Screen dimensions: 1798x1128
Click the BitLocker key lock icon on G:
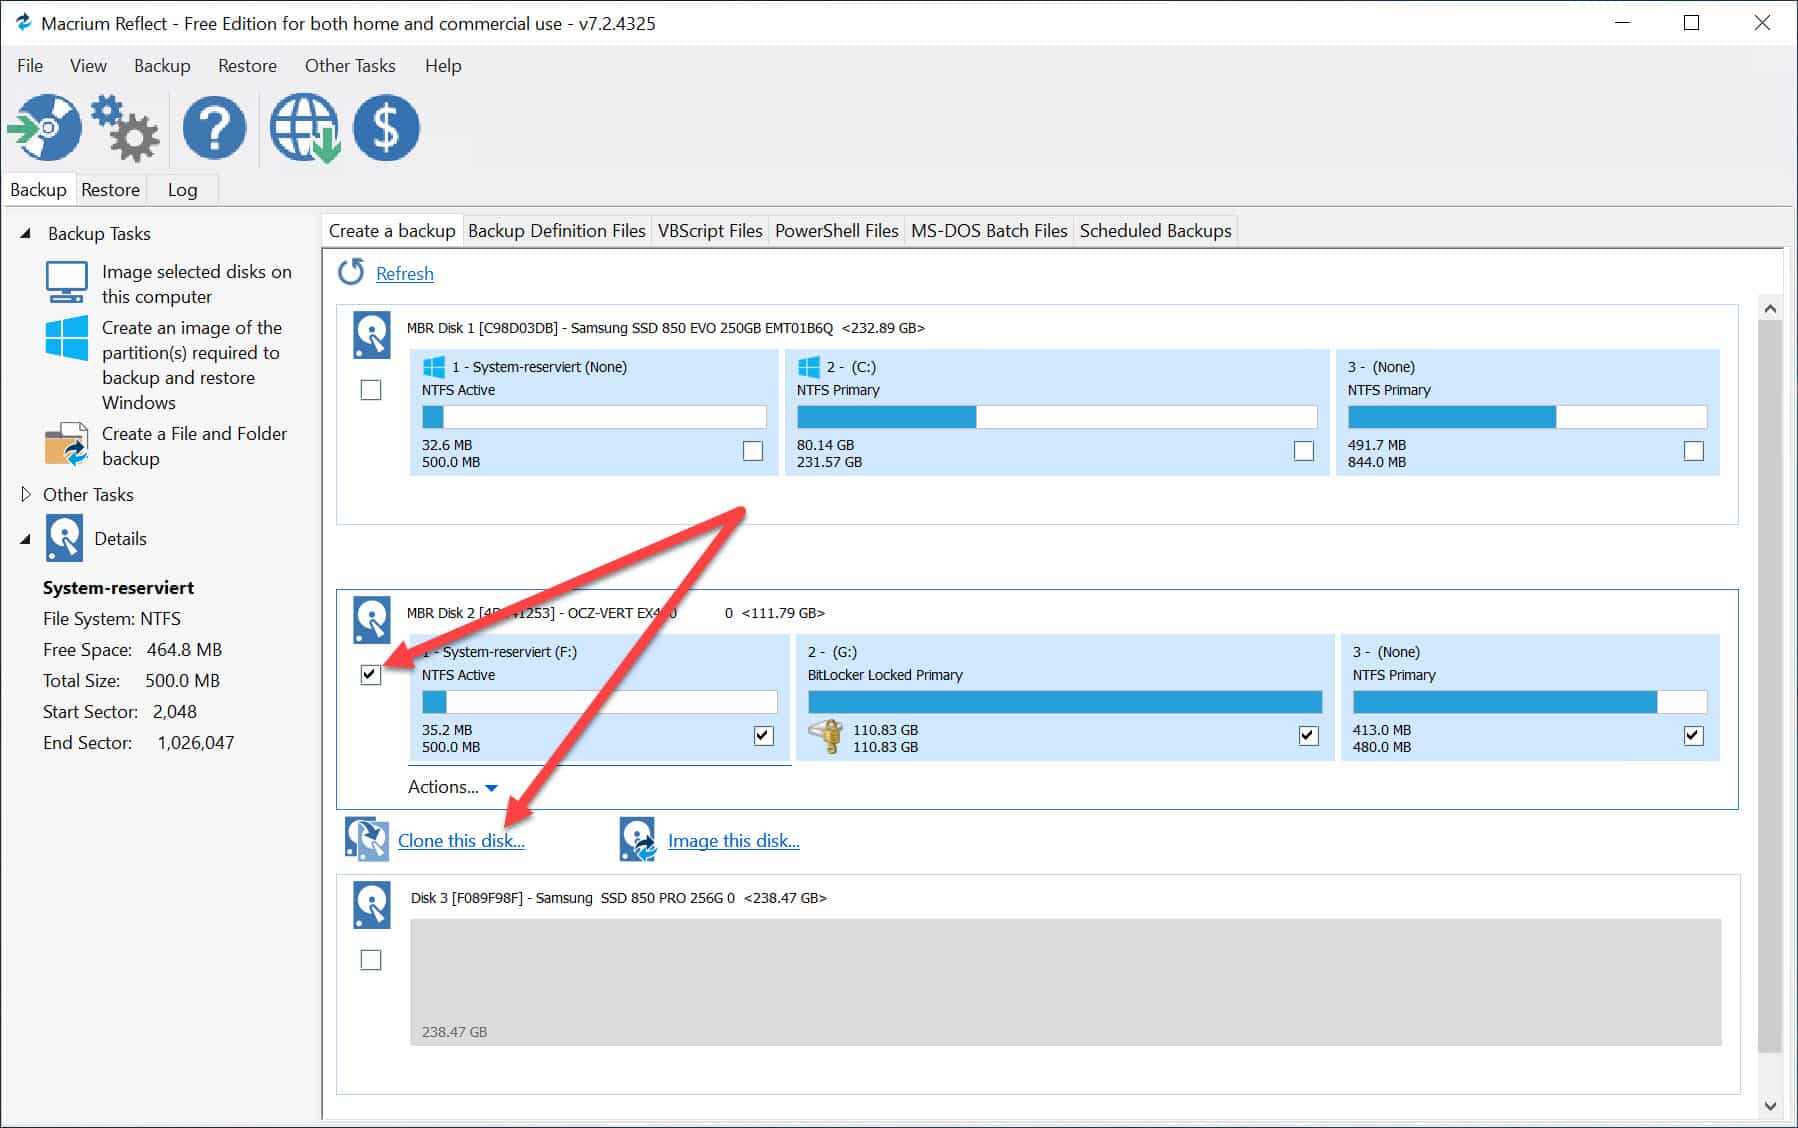826,737
